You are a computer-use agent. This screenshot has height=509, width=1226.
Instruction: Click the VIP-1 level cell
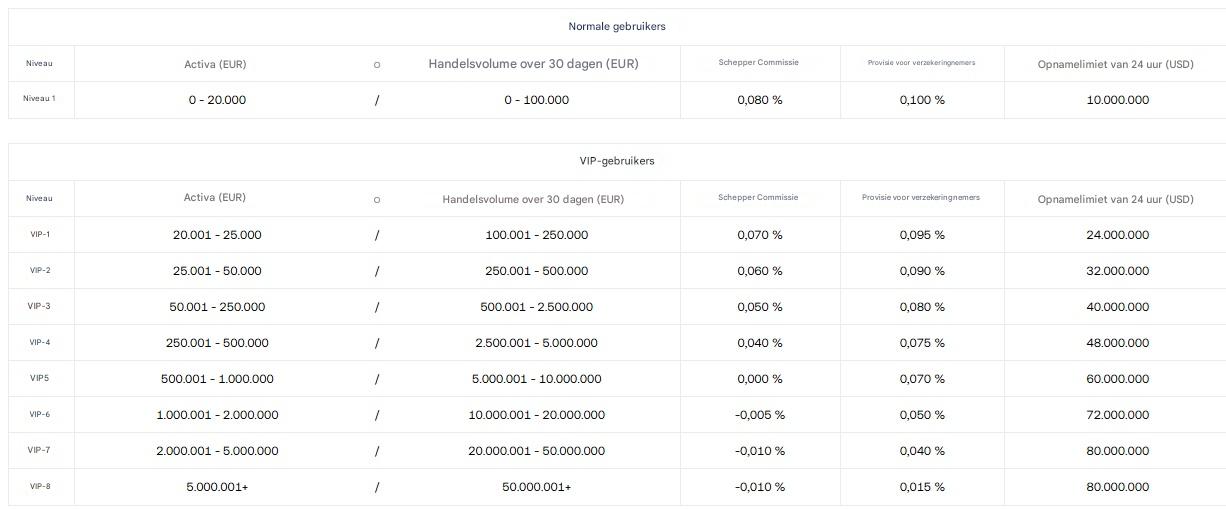tap(40, 235)
